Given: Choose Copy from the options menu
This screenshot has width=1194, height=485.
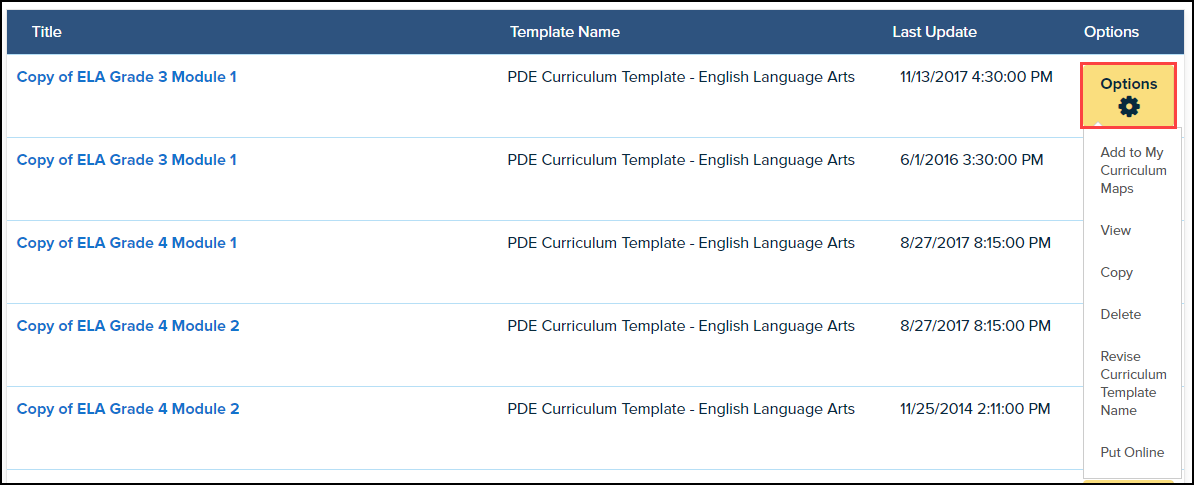Looking at the screenshot, I should coord(1117,272).
